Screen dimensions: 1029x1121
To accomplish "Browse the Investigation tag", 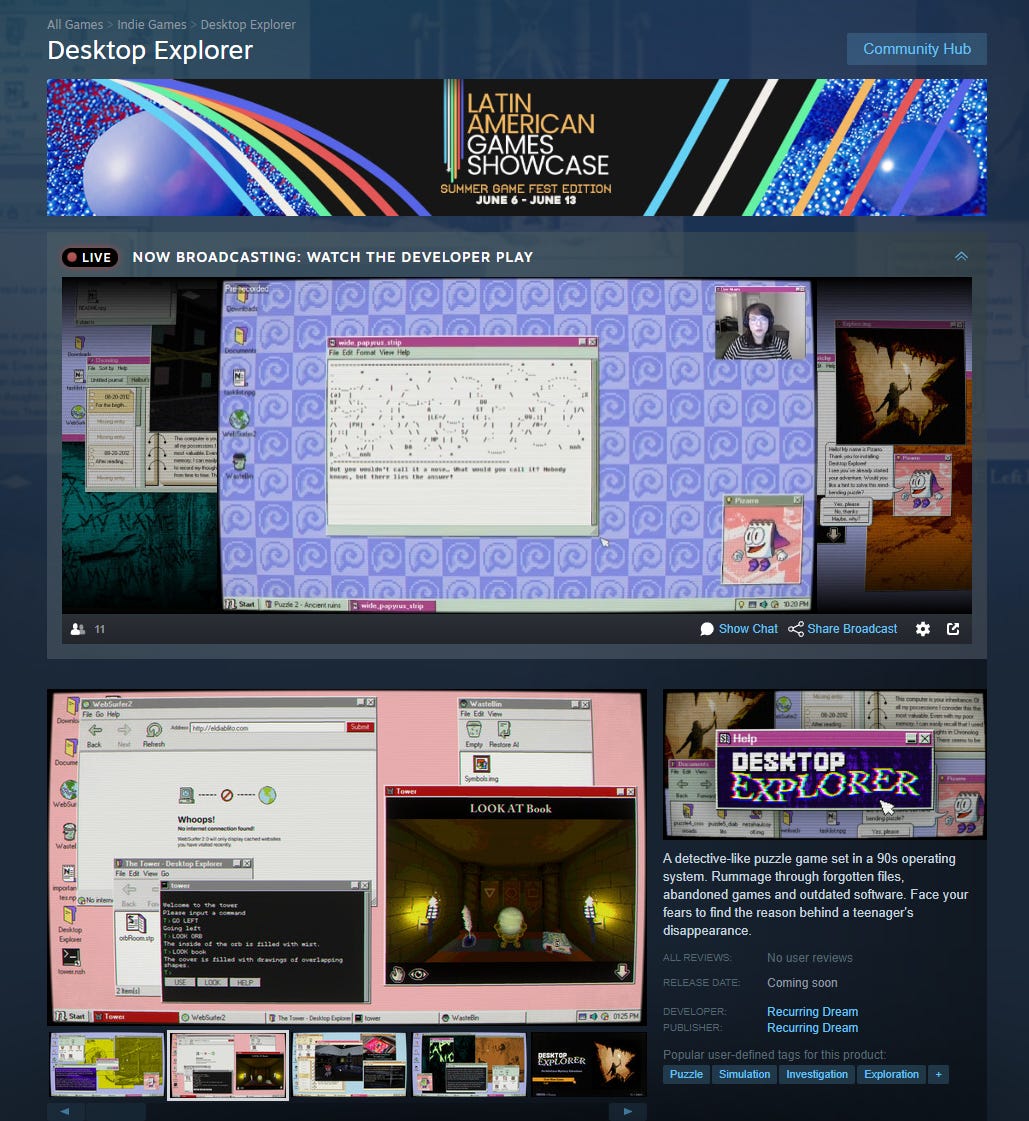I will (x=817, y=1075).
